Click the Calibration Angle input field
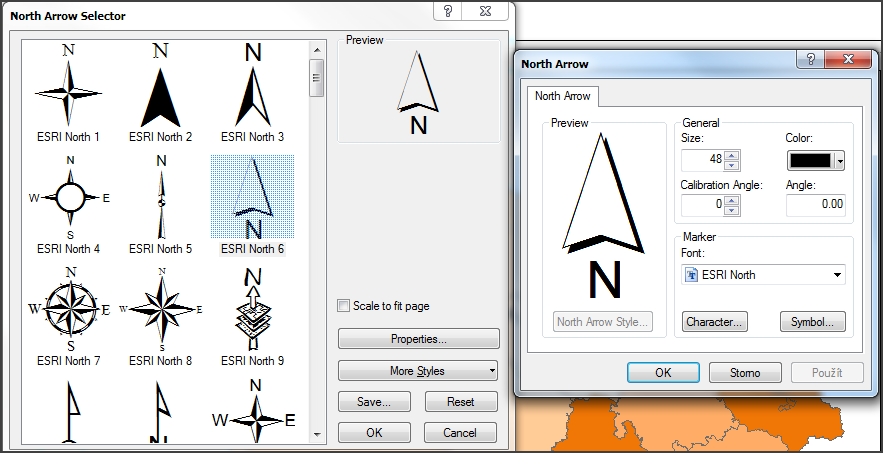 (703, 205)
